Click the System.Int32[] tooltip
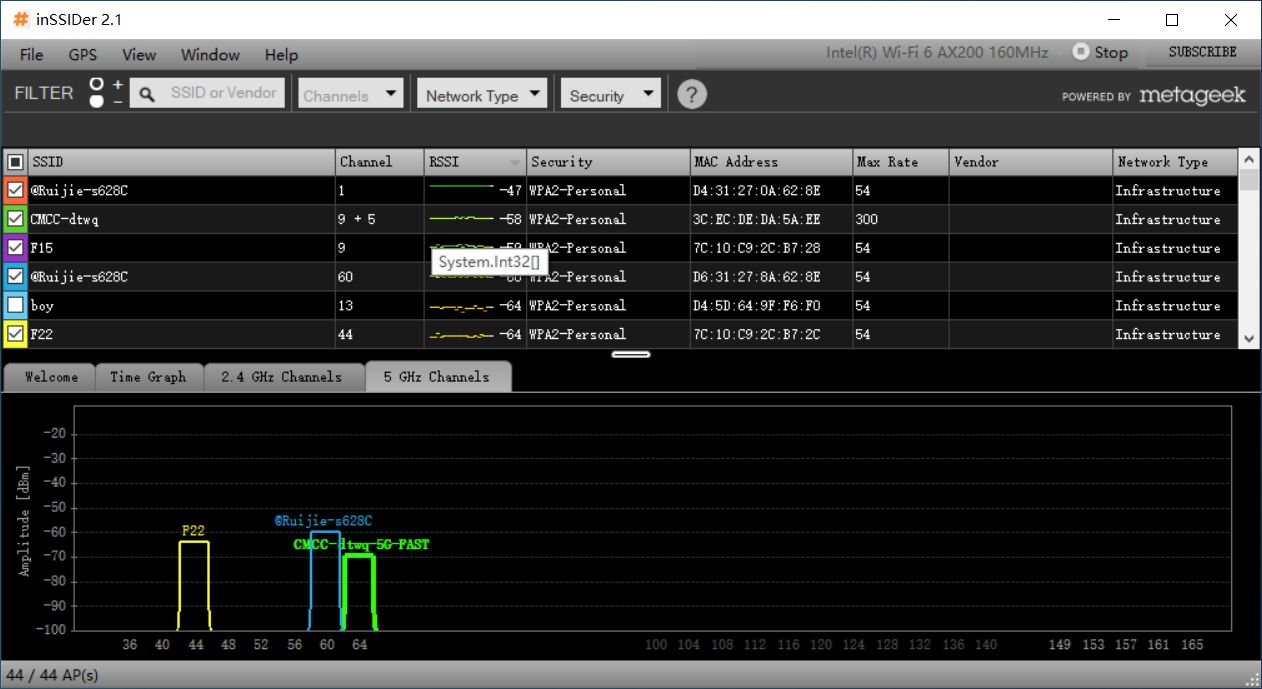Screen dimensions: 1262x689 coord(488,262)
